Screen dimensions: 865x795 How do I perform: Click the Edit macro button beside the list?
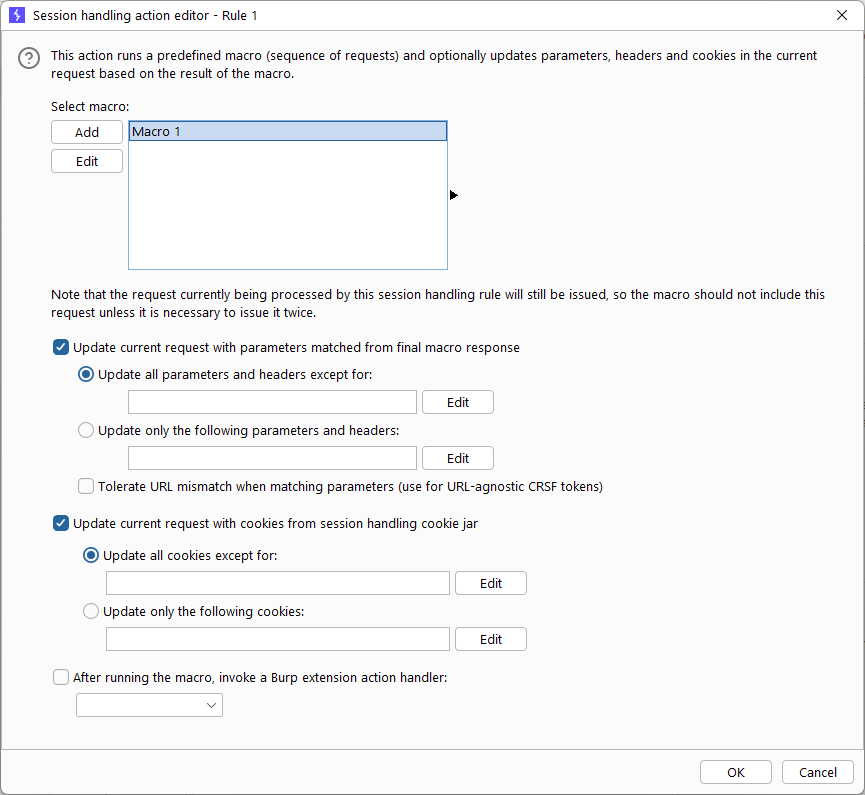[87, 161]
